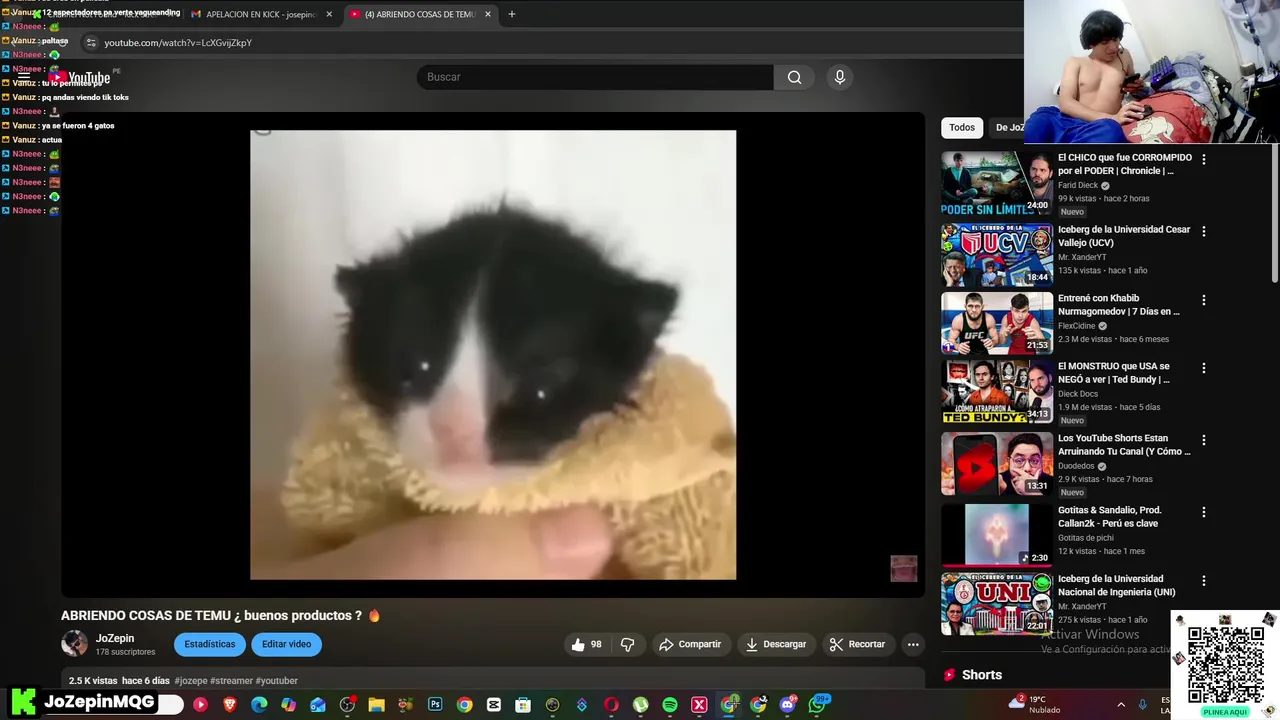
Task: Focus the Buscar search field
Action: [x=595, y=77]
